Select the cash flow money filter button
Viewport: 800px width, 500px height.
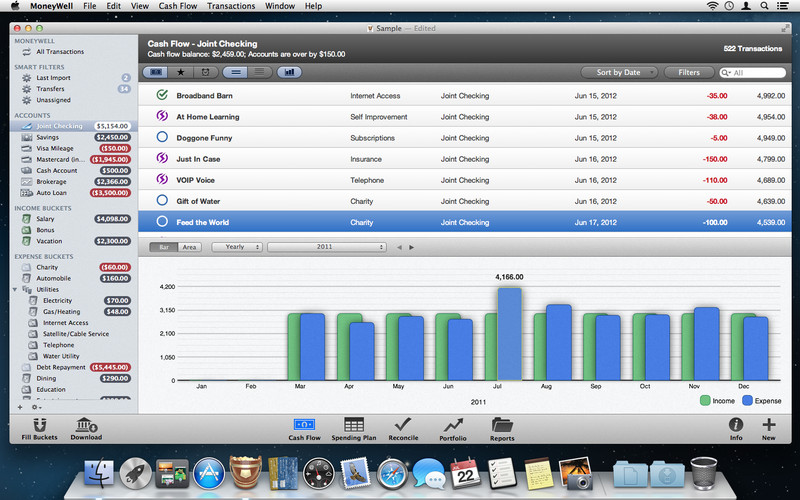[x=155, y=72]
